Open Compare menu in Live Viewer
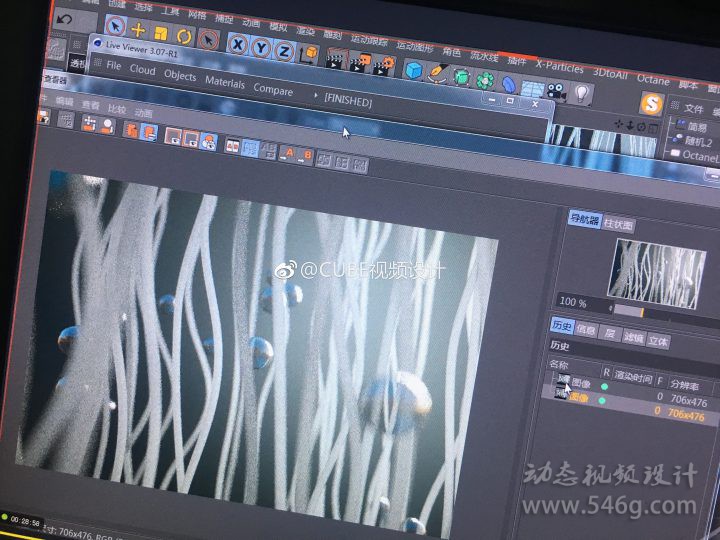Viewport: 720px width, 540px height. 273,90
